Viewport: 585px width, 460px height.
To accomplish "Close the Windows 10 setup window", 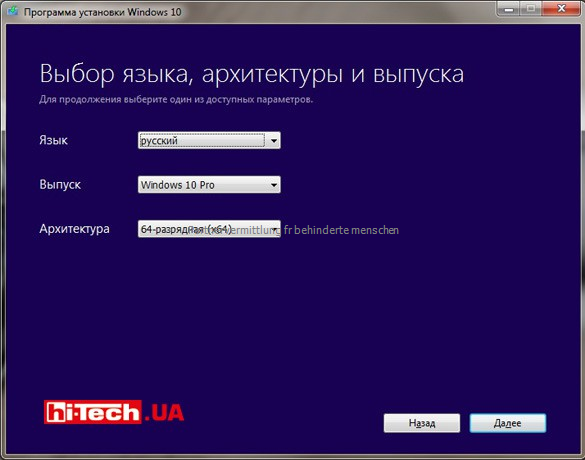I will (561, 8).
